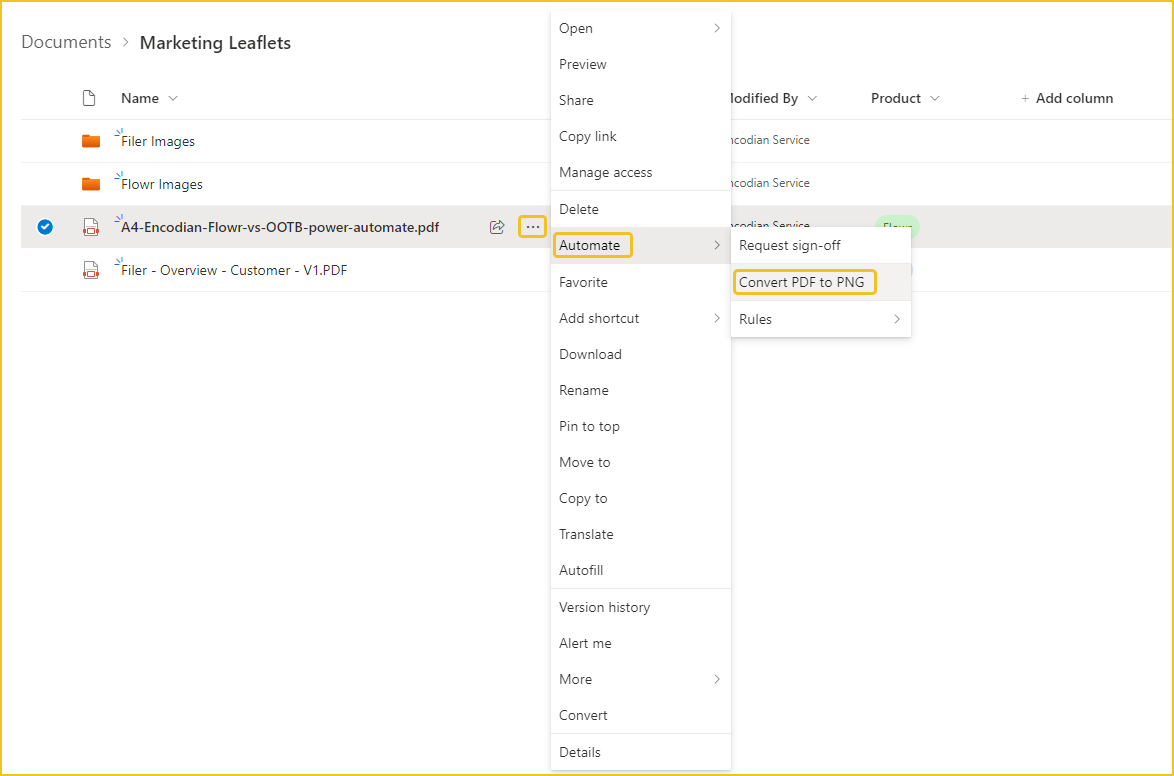This screenshot has width=1174, height=776.
Task: Open the three-dots more actions button
Action: 532,227
